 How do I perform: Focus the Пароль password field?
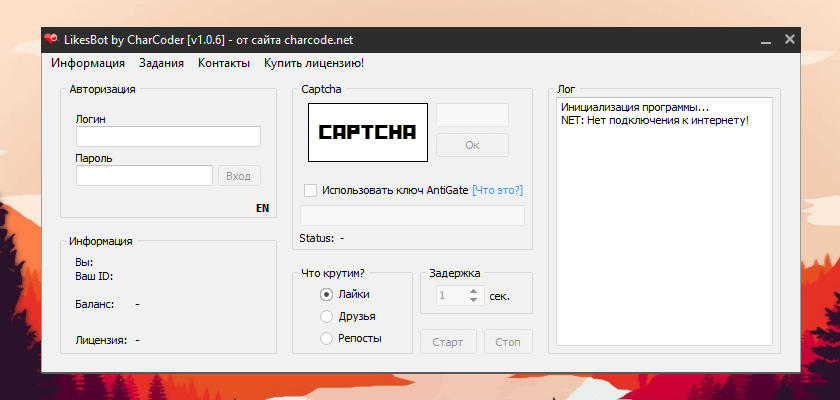point(144,176)
